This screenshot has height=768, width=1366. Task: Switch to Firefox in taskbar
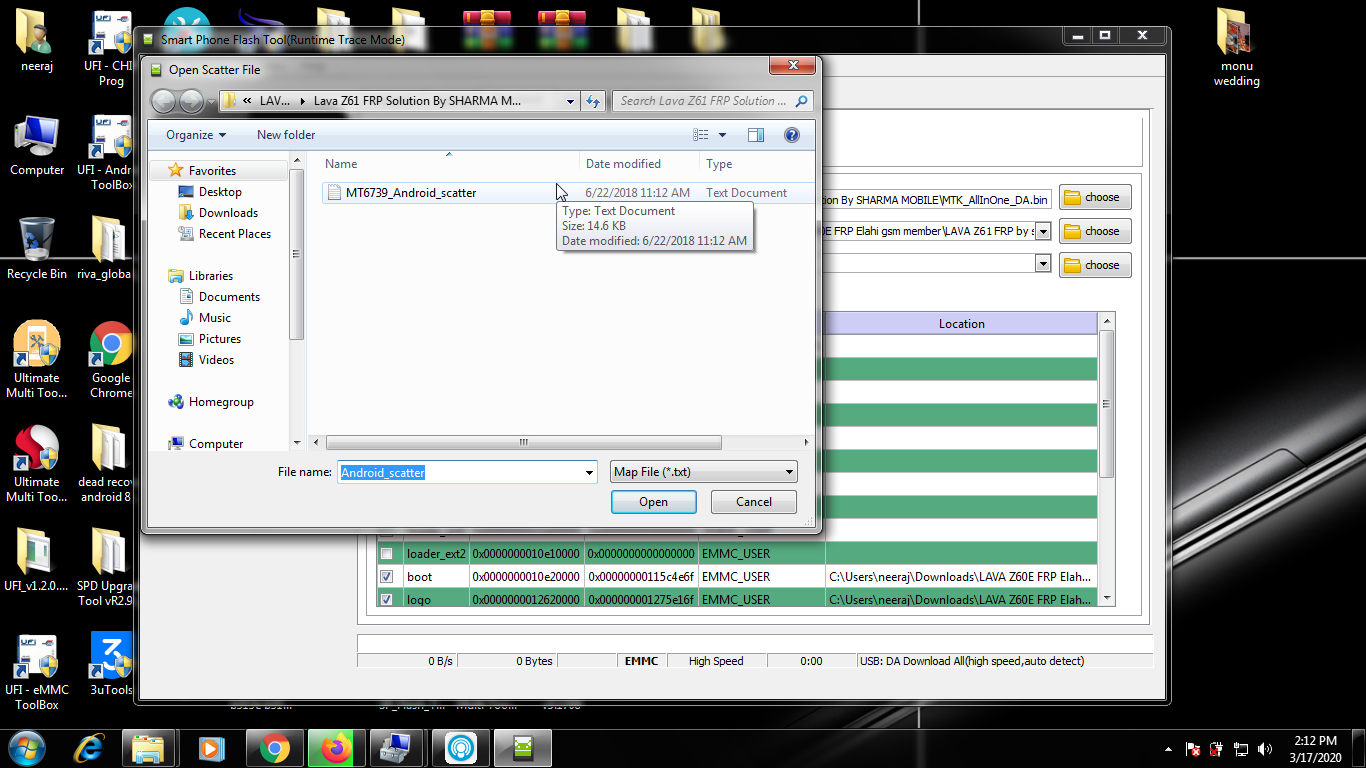point(336,748)
